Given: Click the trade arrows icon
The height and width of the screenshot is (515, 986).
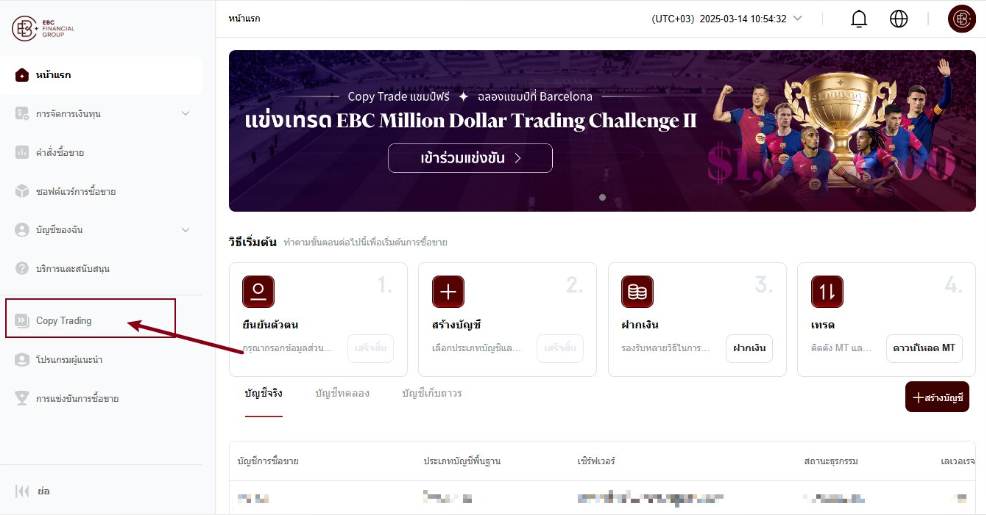Looking at the screenshot, I should (827, 292).
